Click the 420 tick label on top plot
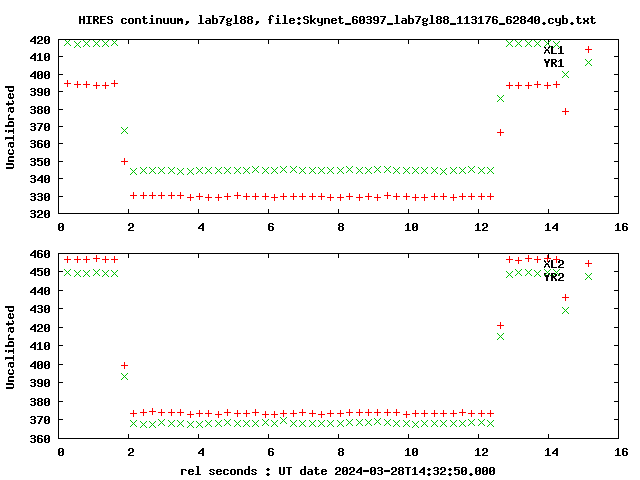640x480 pixels. 40,40
